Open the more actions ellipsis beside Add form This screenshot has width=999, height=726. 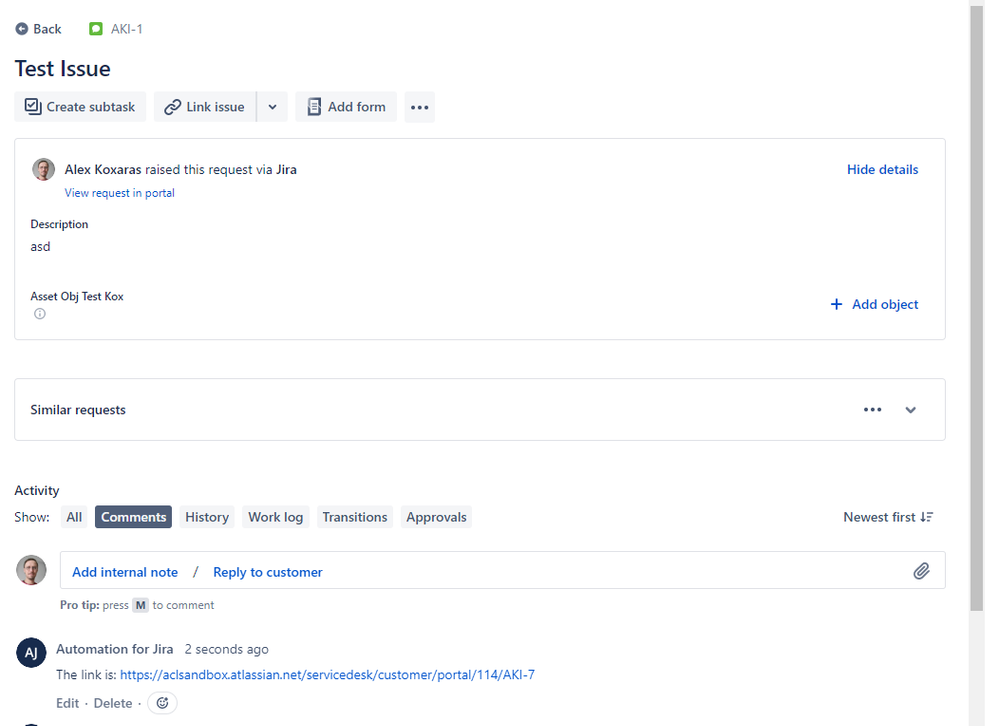point(419,107)
